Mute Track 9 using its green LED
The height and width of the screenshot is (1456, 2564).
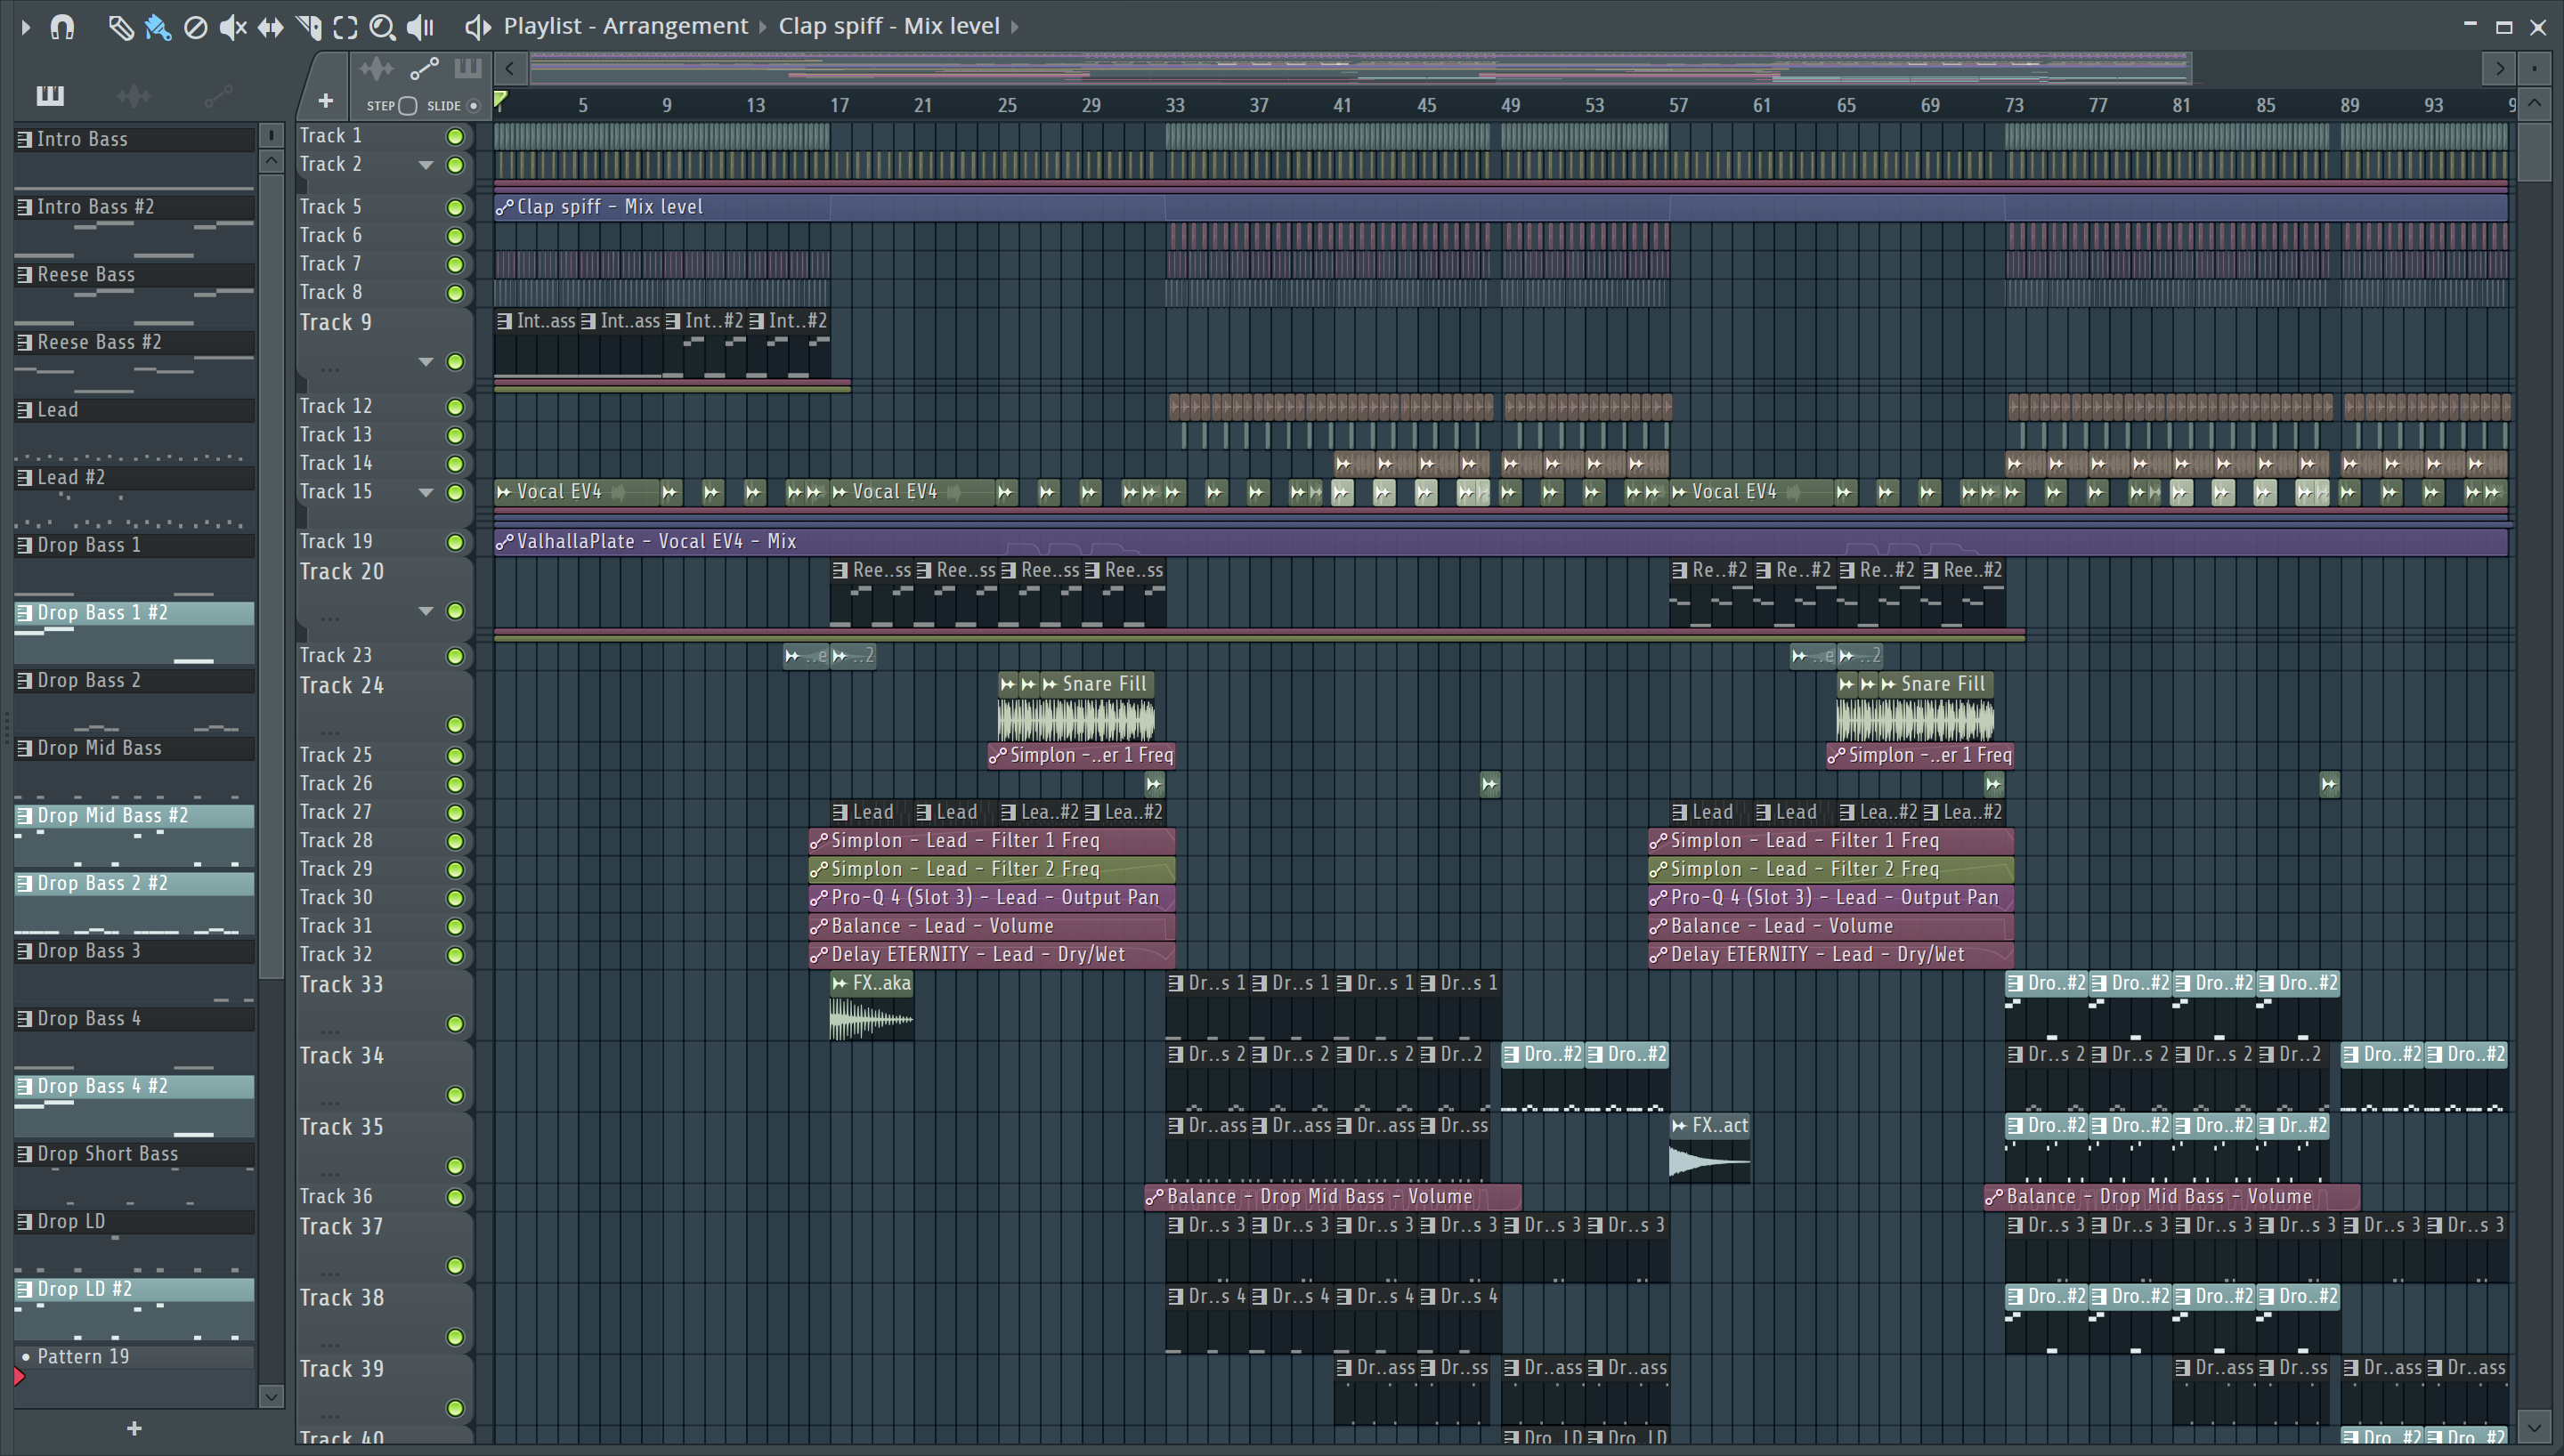pos(455,362)
